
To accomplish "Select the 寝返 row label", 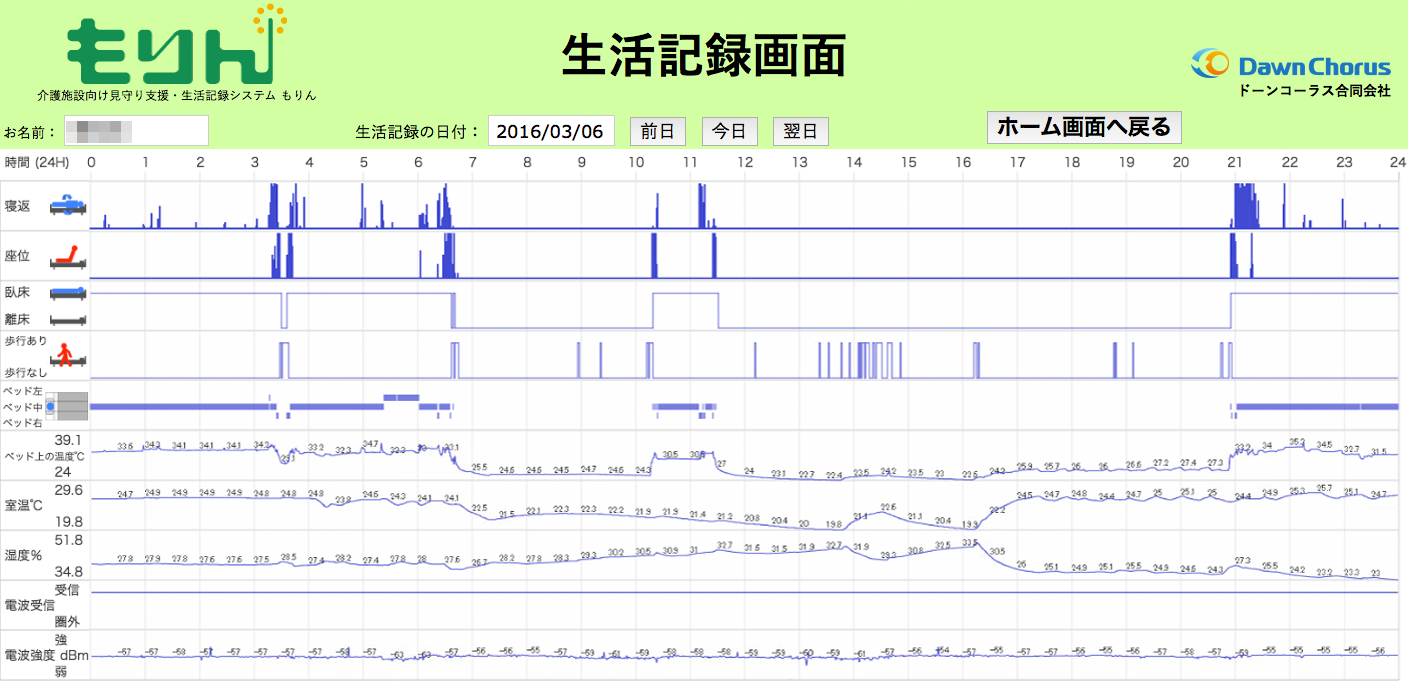I will tap(17, 205).
